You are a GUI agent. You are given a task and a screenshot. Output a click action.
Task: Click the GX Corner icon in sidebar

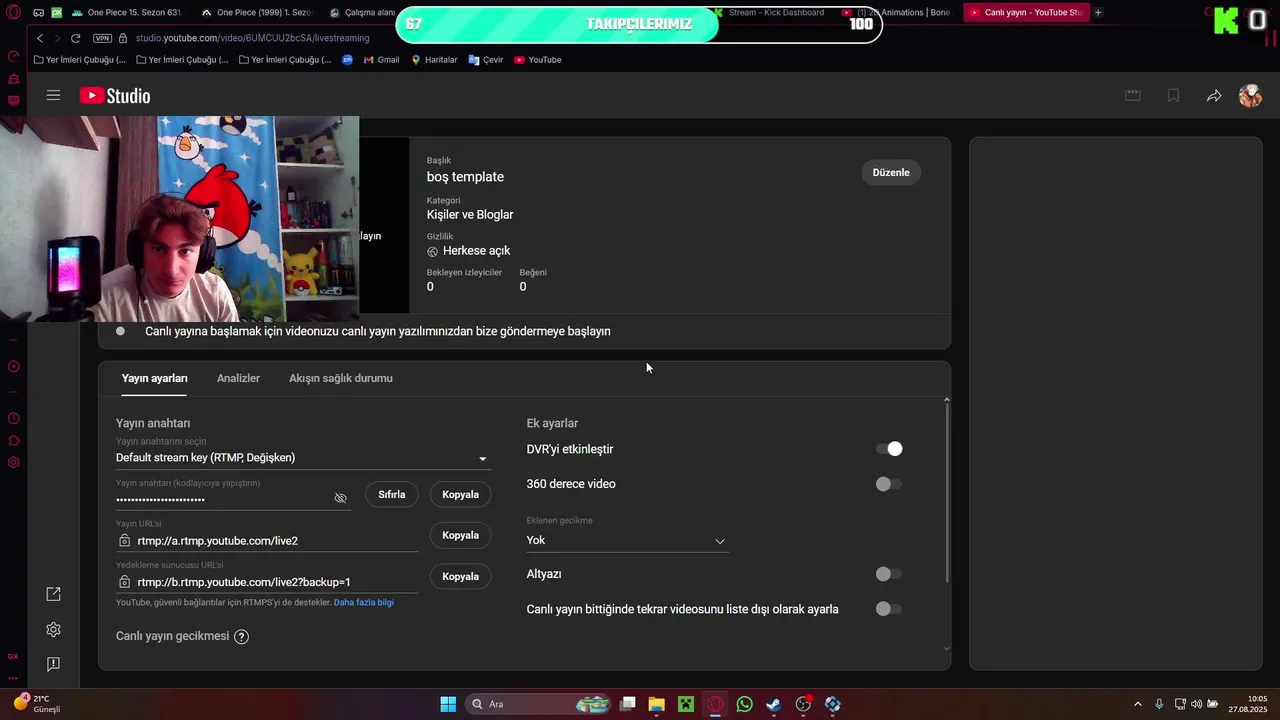point(13,656)
